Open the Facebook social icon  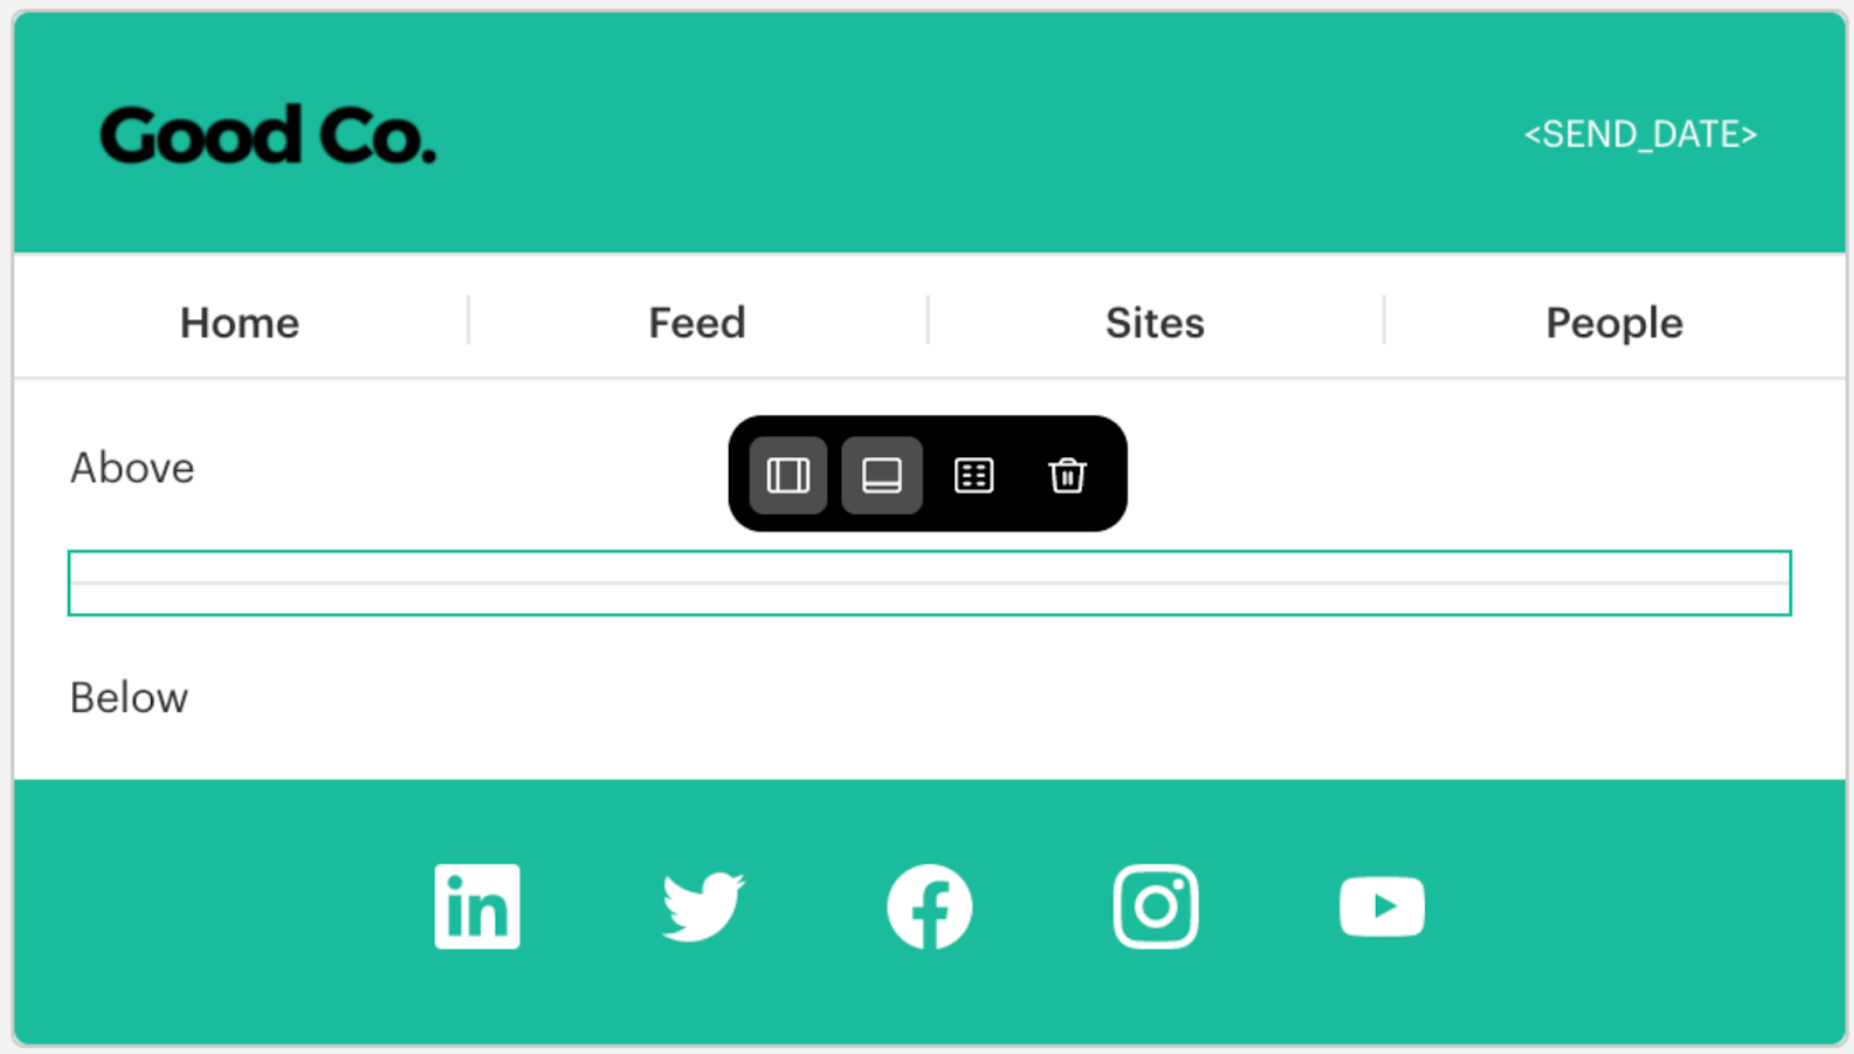tap(929, 906)
